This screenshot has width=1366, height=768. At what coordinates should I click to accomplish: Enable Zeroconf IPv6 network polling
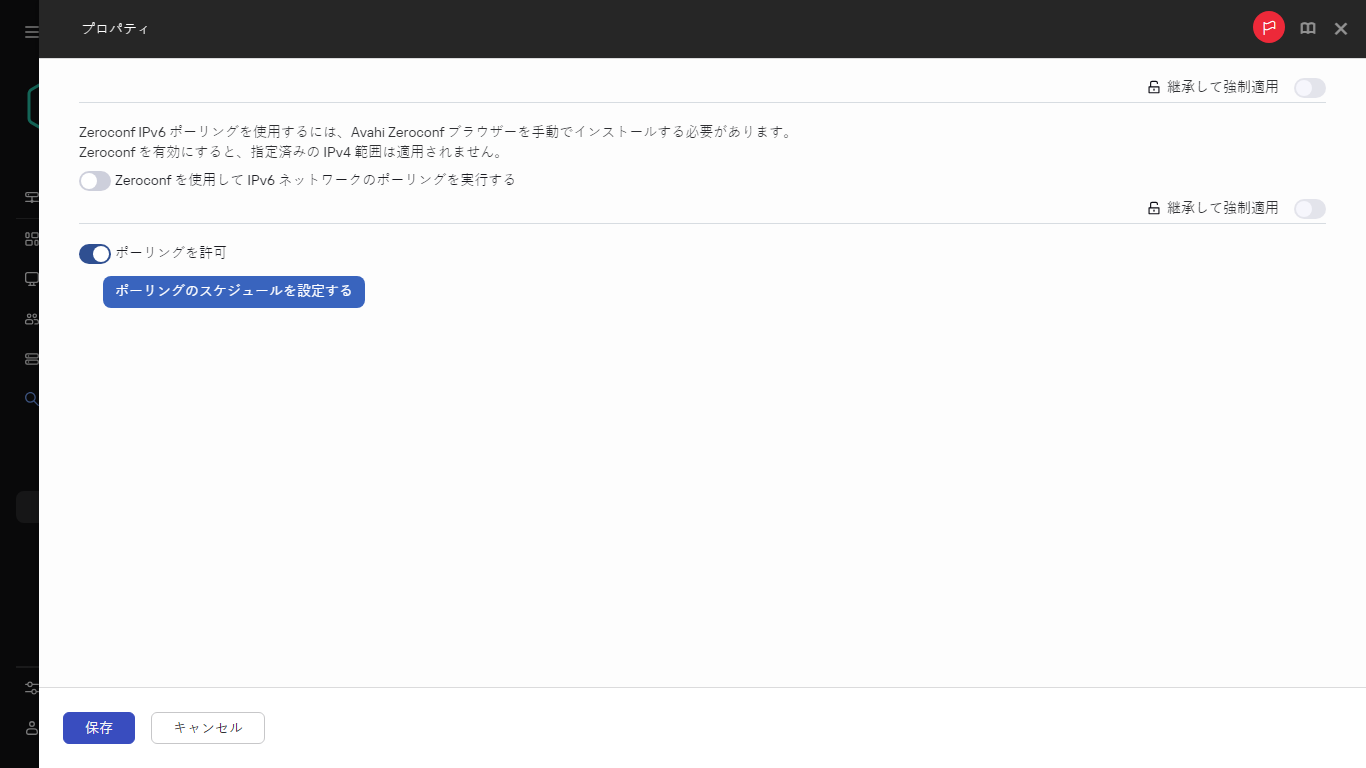point(94,180)
